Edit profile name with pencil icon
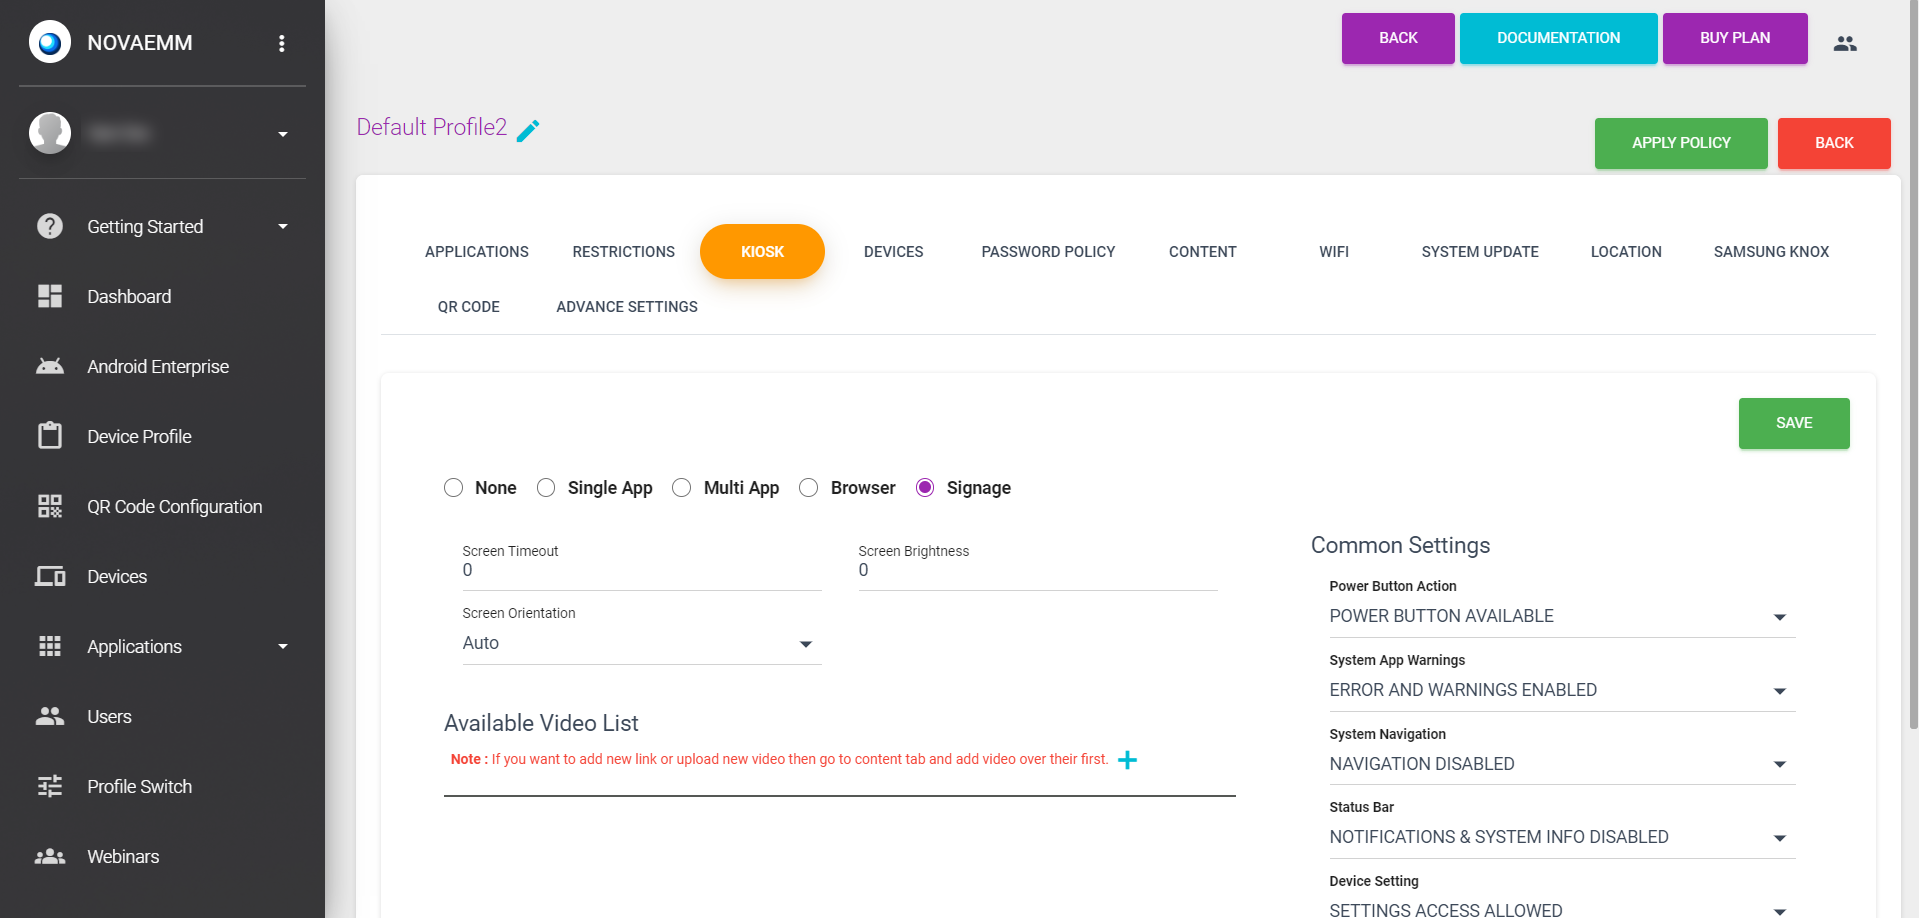1919x918 pixels. tap(528, 130)
